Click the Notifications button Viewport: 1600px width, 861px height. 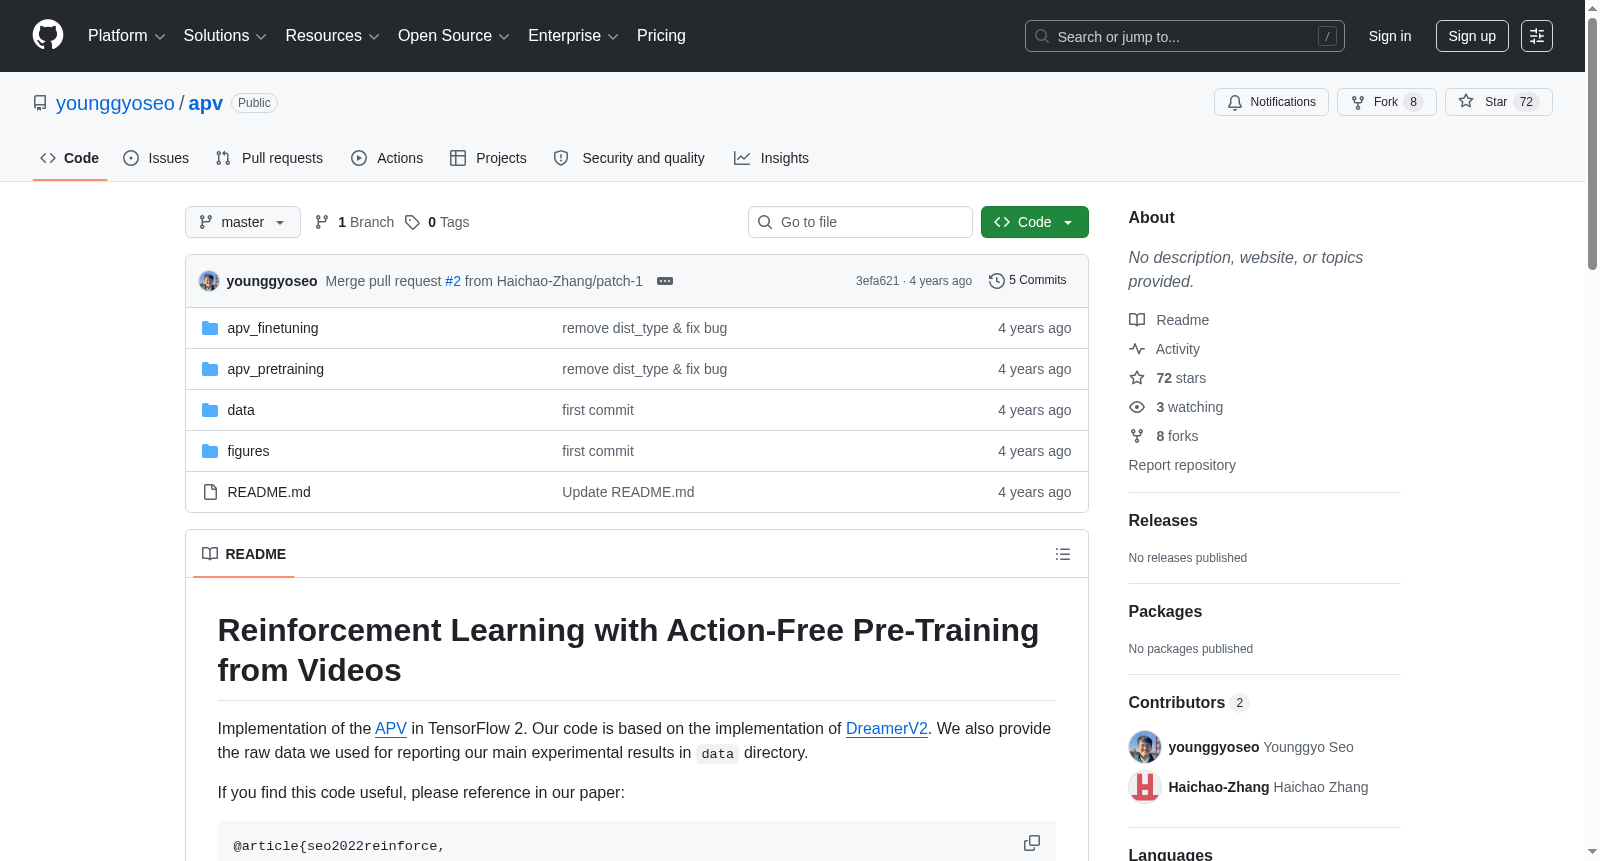point(1271,102)
